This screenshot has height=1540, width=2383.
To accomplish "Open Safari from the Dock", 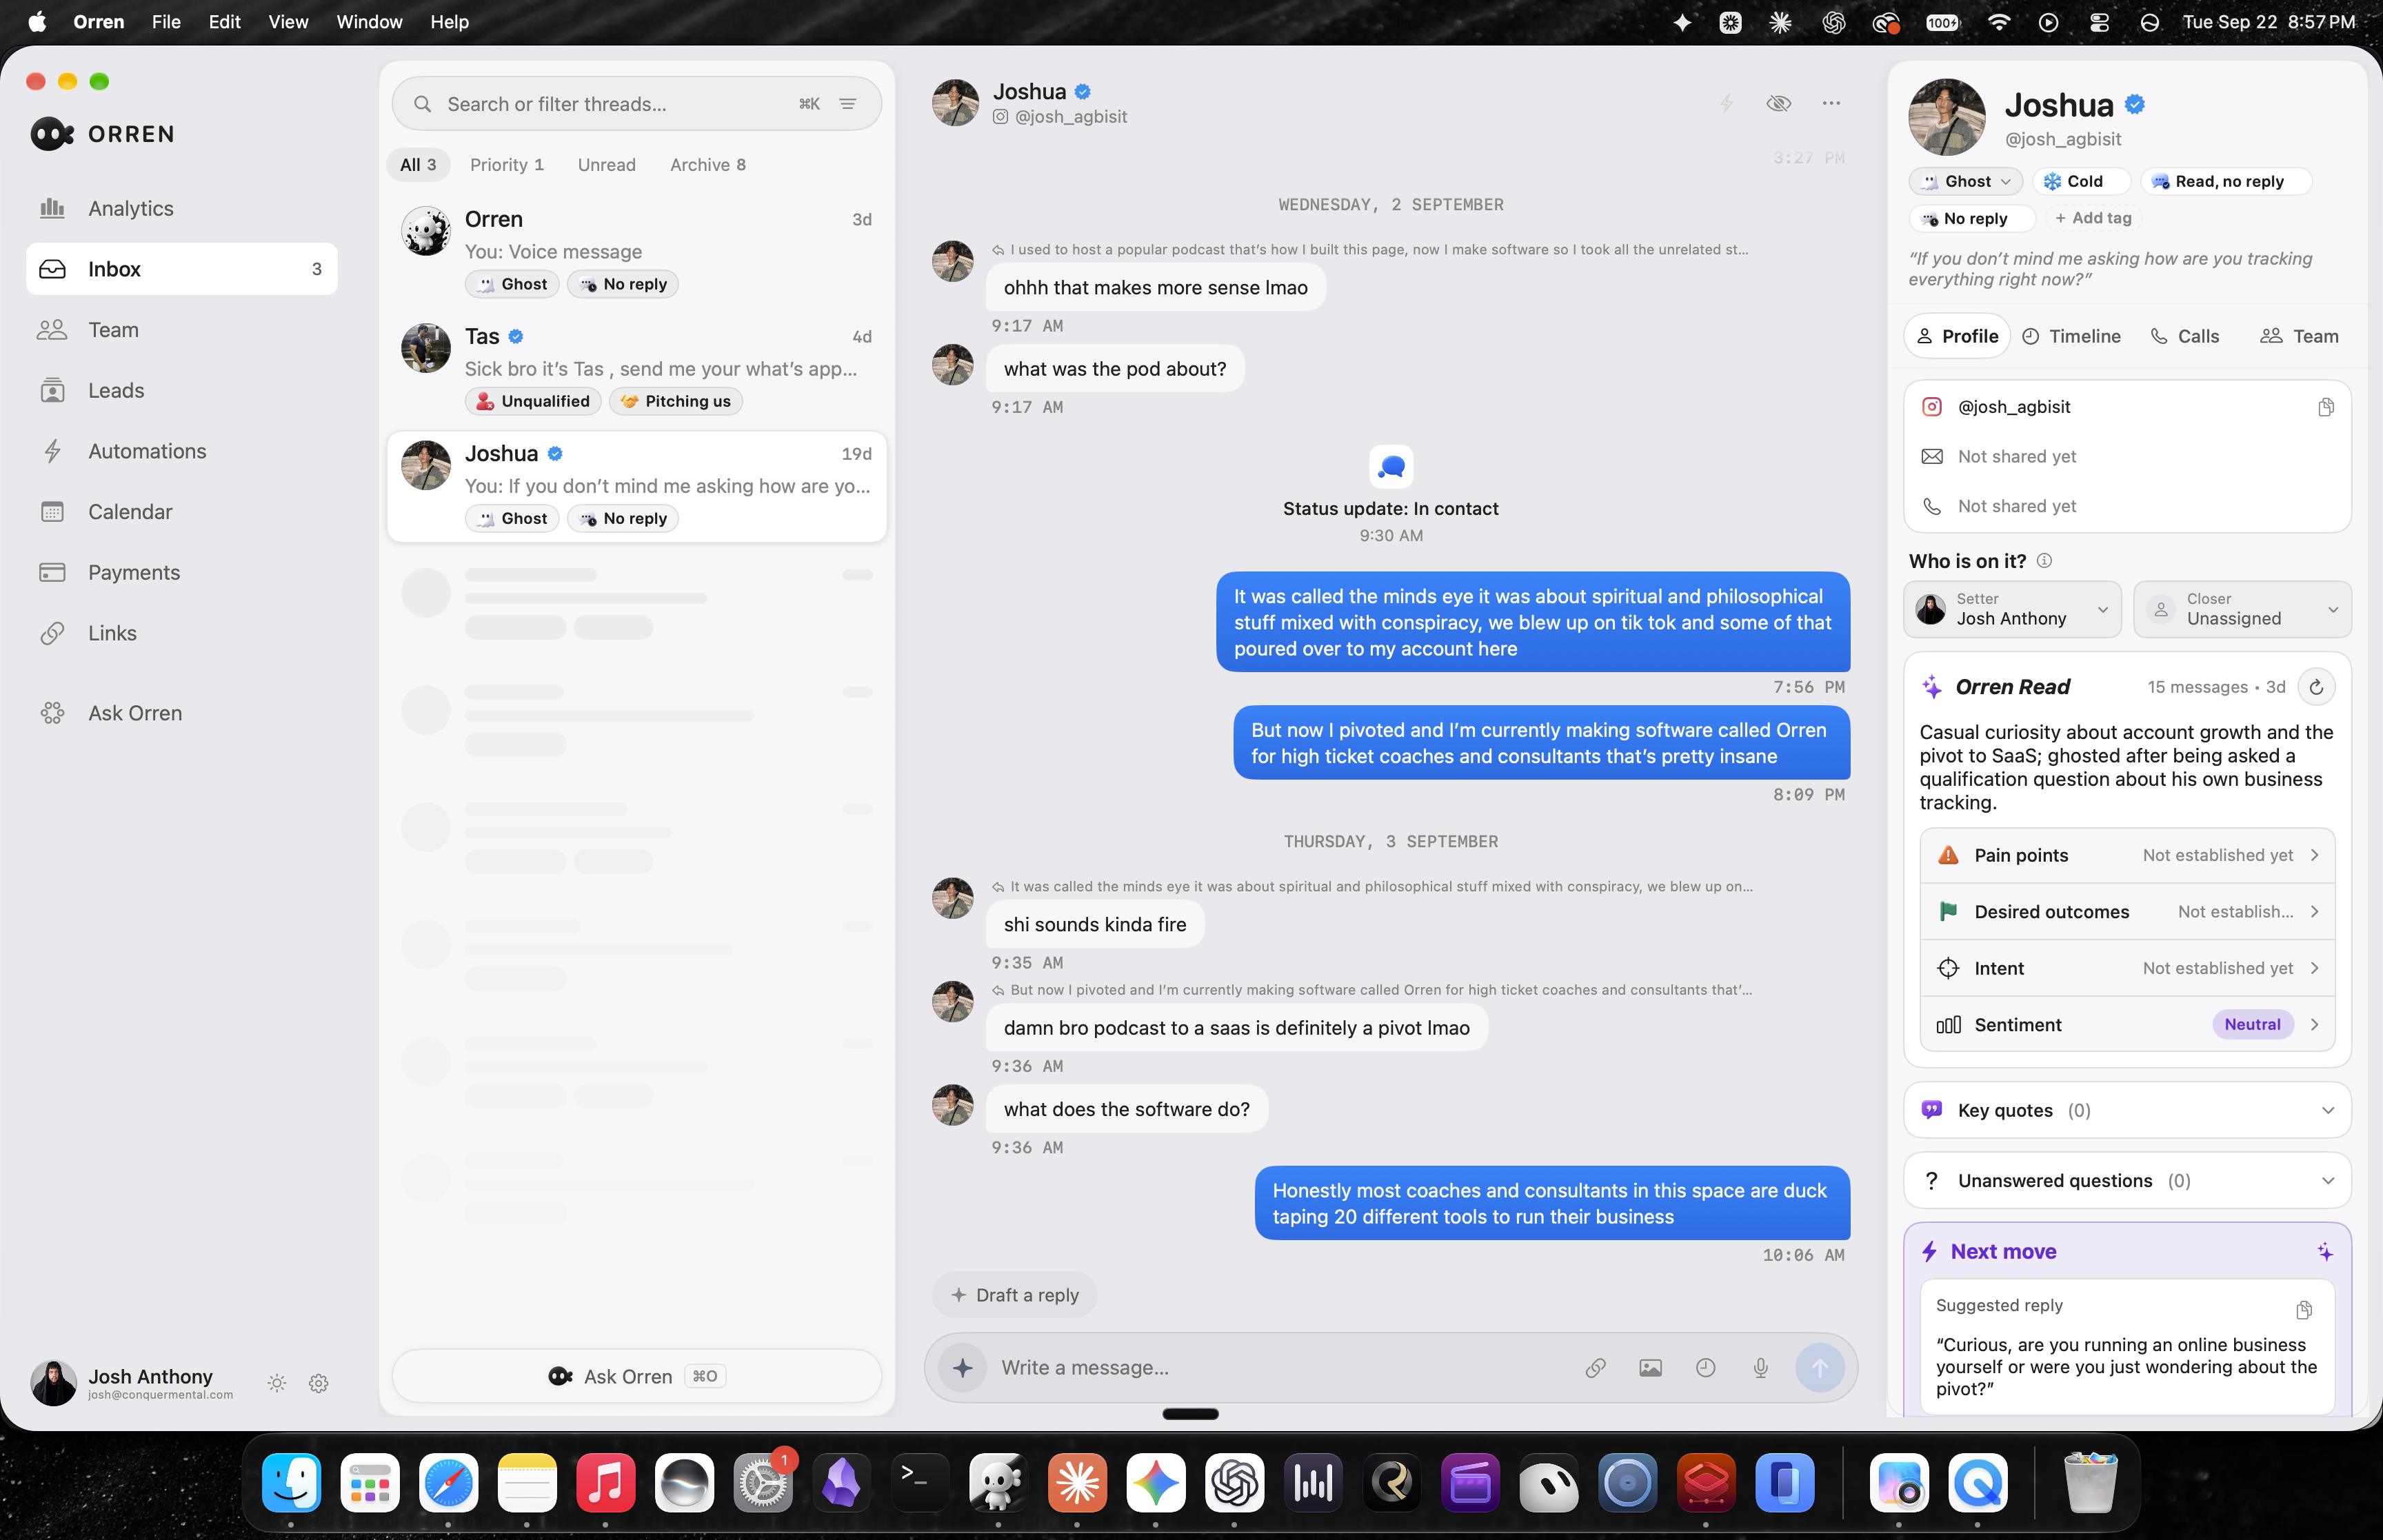I will coord(448,1482).
